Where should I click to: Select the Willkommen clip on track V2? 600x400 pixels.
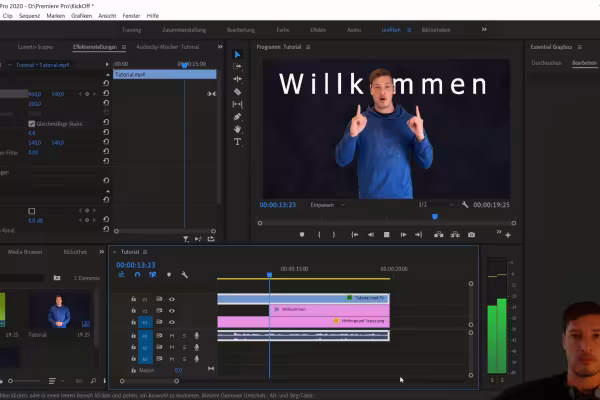(x=329, y=309)
